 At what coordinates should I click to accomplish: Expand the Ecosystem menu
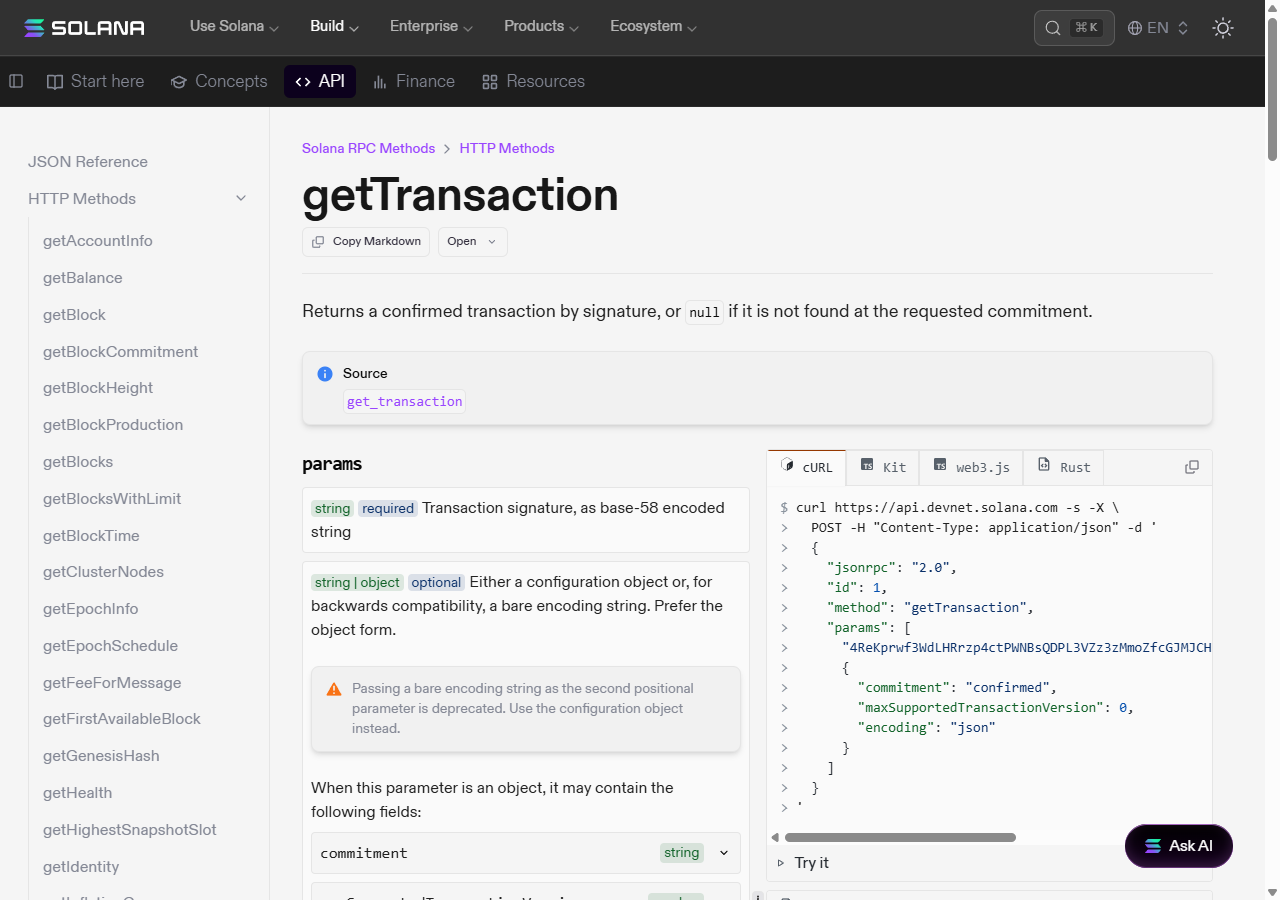tap(654, 27)
